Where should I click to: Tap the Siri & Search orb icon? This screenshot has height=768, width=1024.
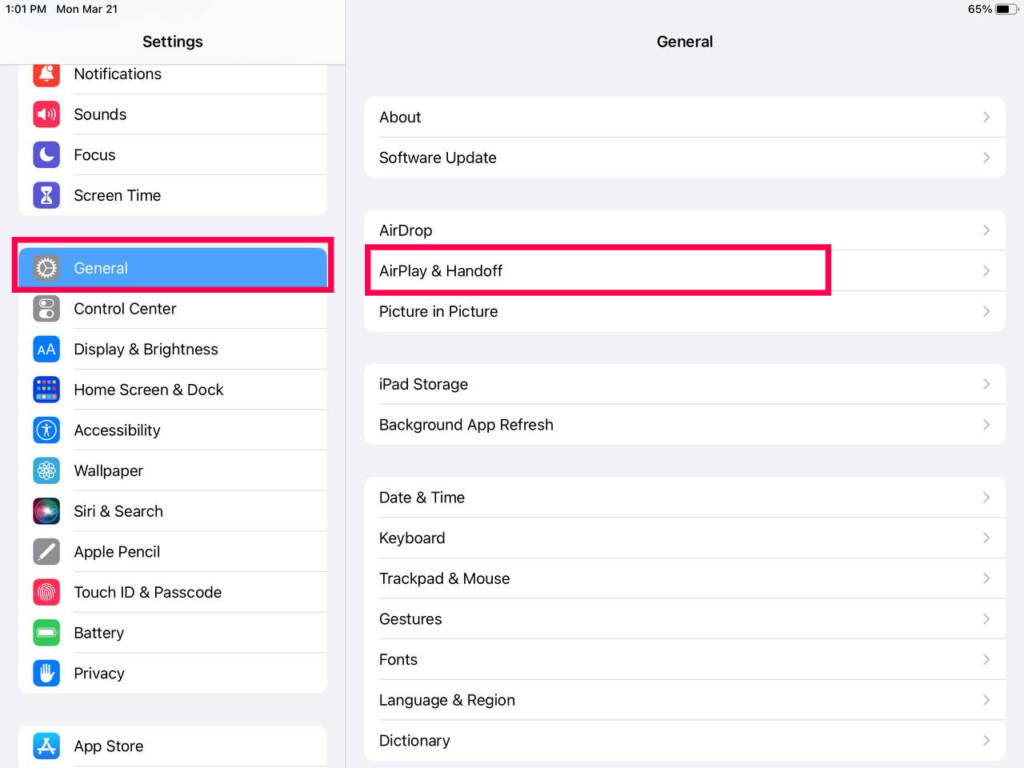coord(46,511)
